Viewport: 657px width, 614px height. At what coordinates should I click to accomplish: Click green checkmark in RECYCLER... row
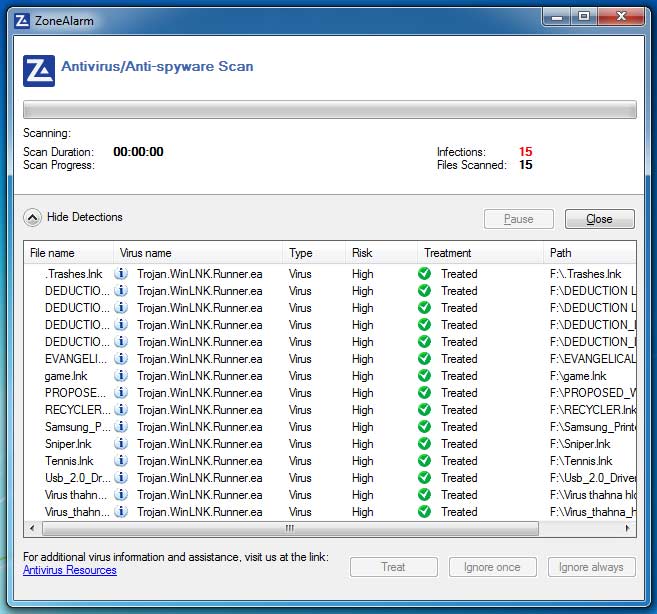pyautogui.click(x=424, y=409)
